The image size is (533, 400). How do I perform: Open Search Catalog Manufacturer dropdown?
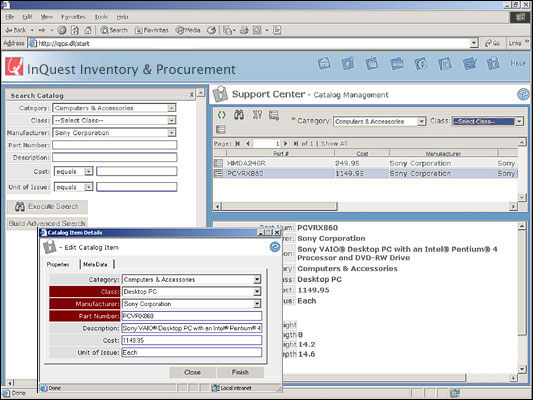click(172, 133)
